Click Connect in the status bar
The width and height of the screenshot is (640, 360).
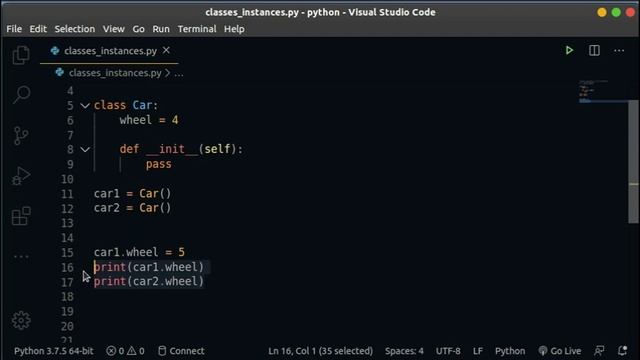click(x=181, y=351)
